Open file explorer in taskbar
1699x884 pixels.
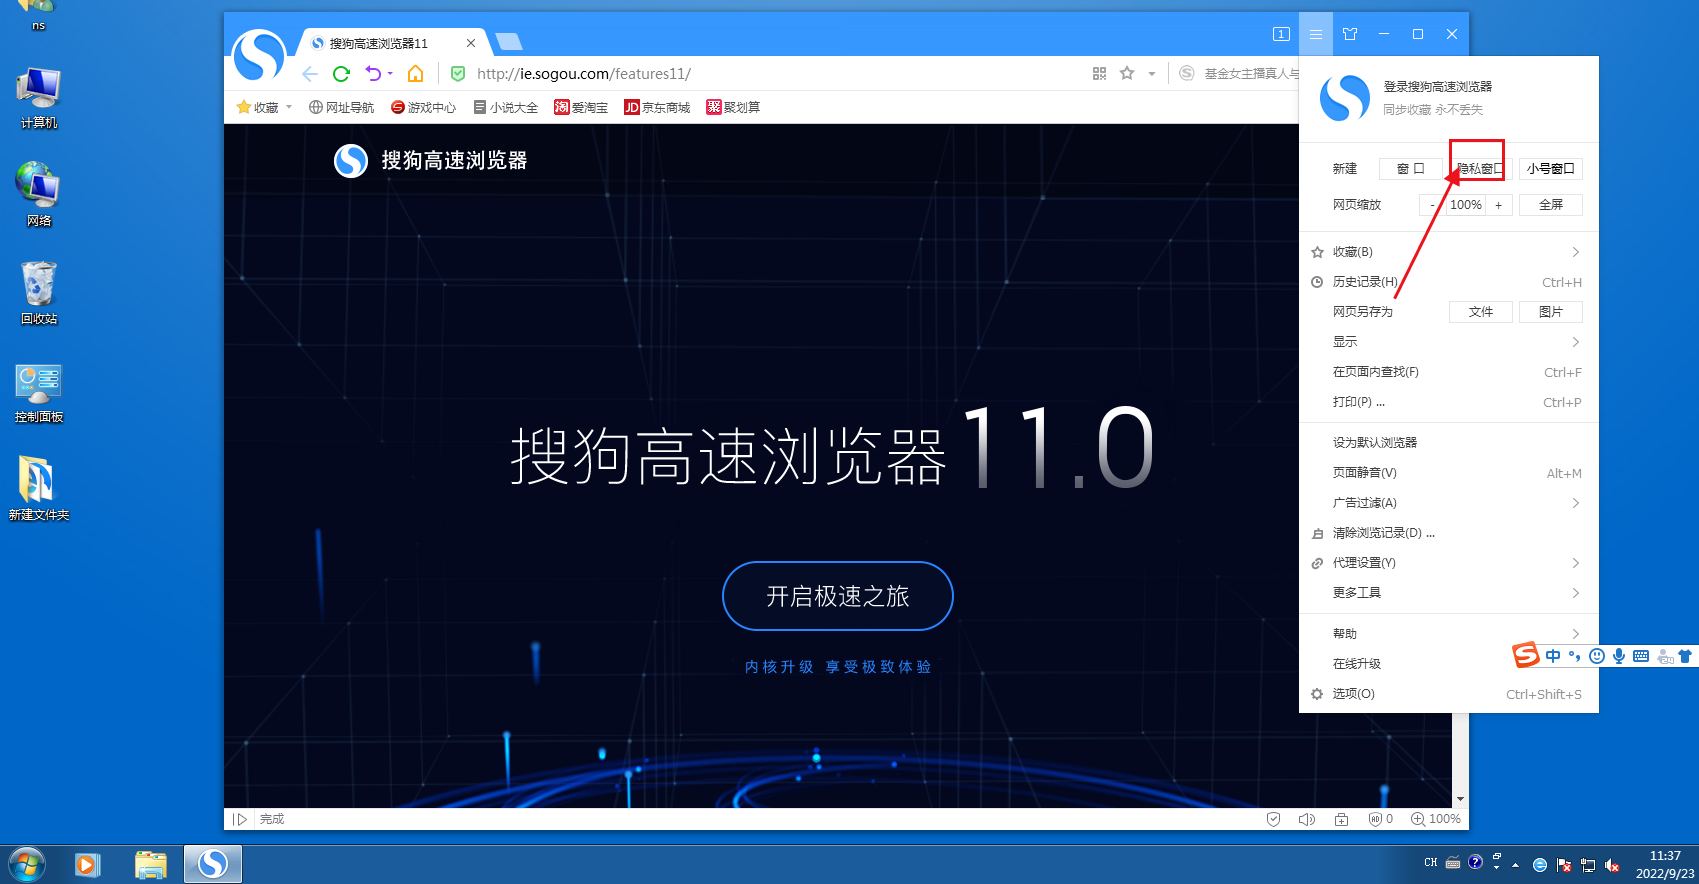(x=150, y=864)
